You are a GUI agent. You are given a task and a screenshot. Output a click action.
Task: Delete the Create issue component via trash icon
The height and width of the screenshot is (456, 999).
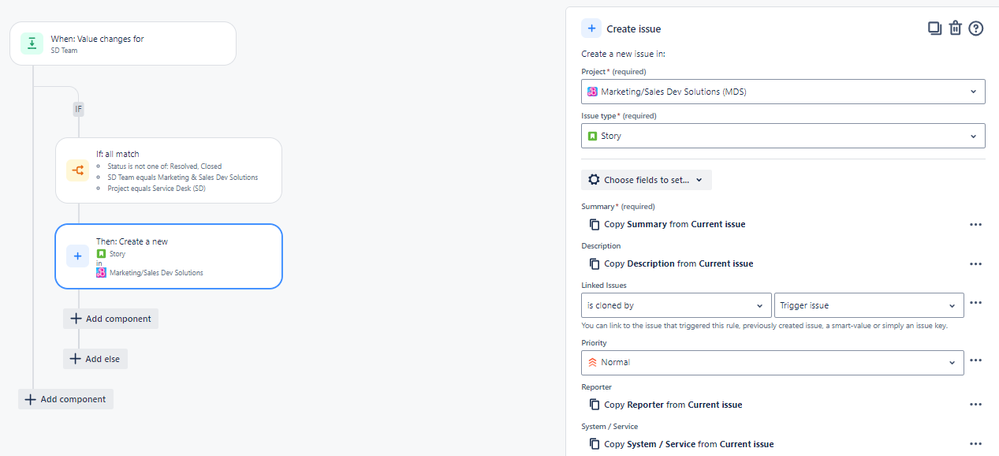(955, 29)
